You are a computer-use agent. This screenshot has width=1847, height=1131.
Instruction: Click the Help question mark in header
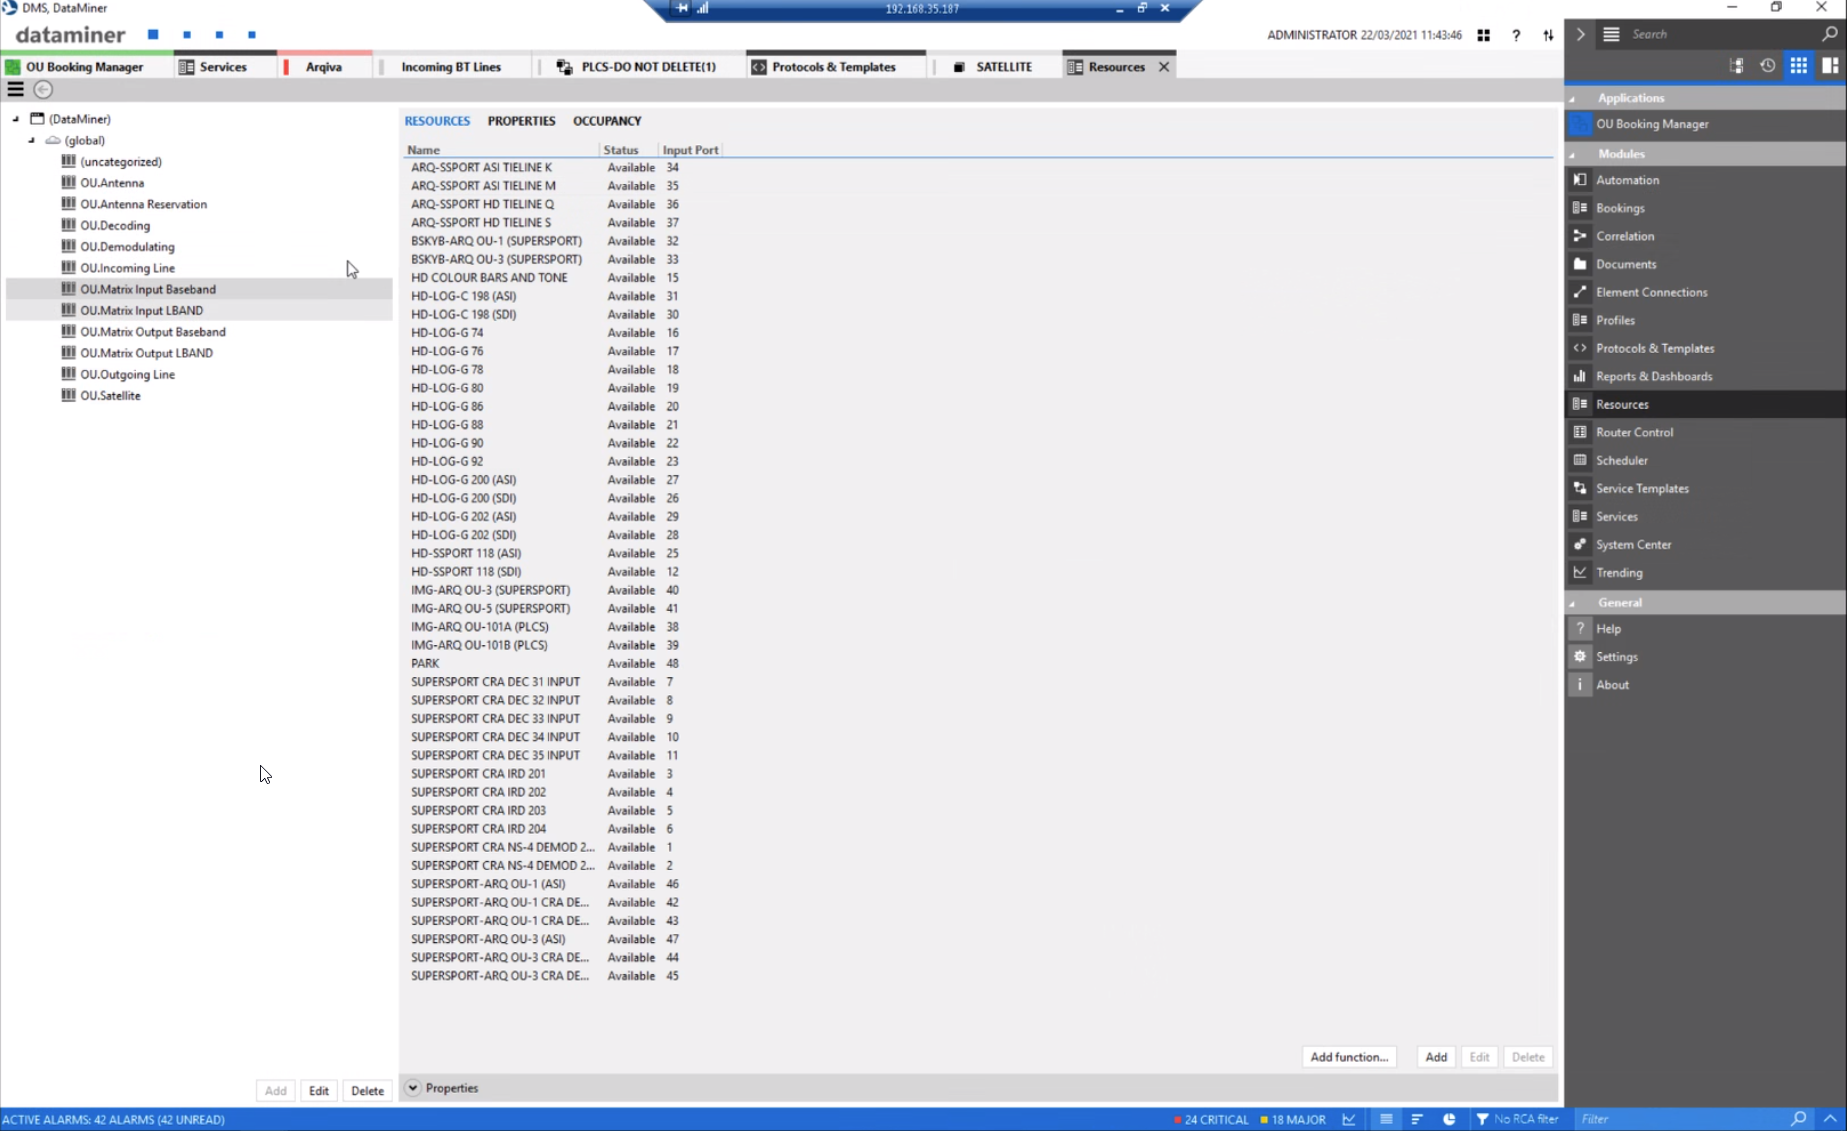click(1516, 35)
